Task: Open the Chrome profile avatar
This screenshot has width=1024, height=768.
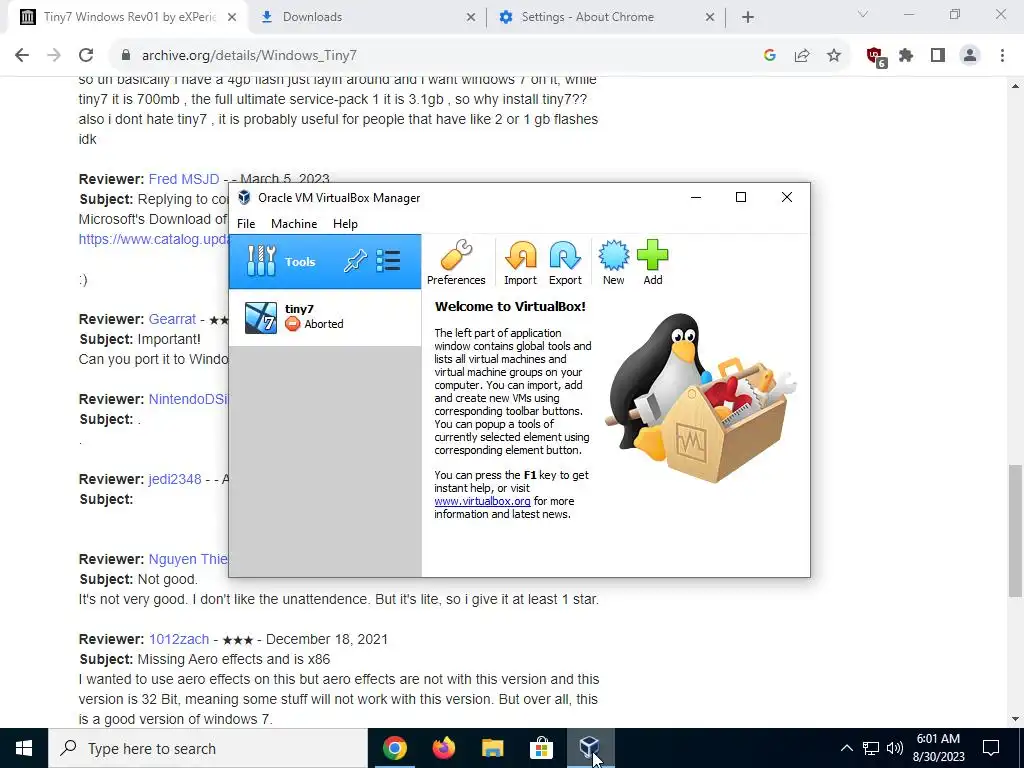Action: [x=970, y=56]
